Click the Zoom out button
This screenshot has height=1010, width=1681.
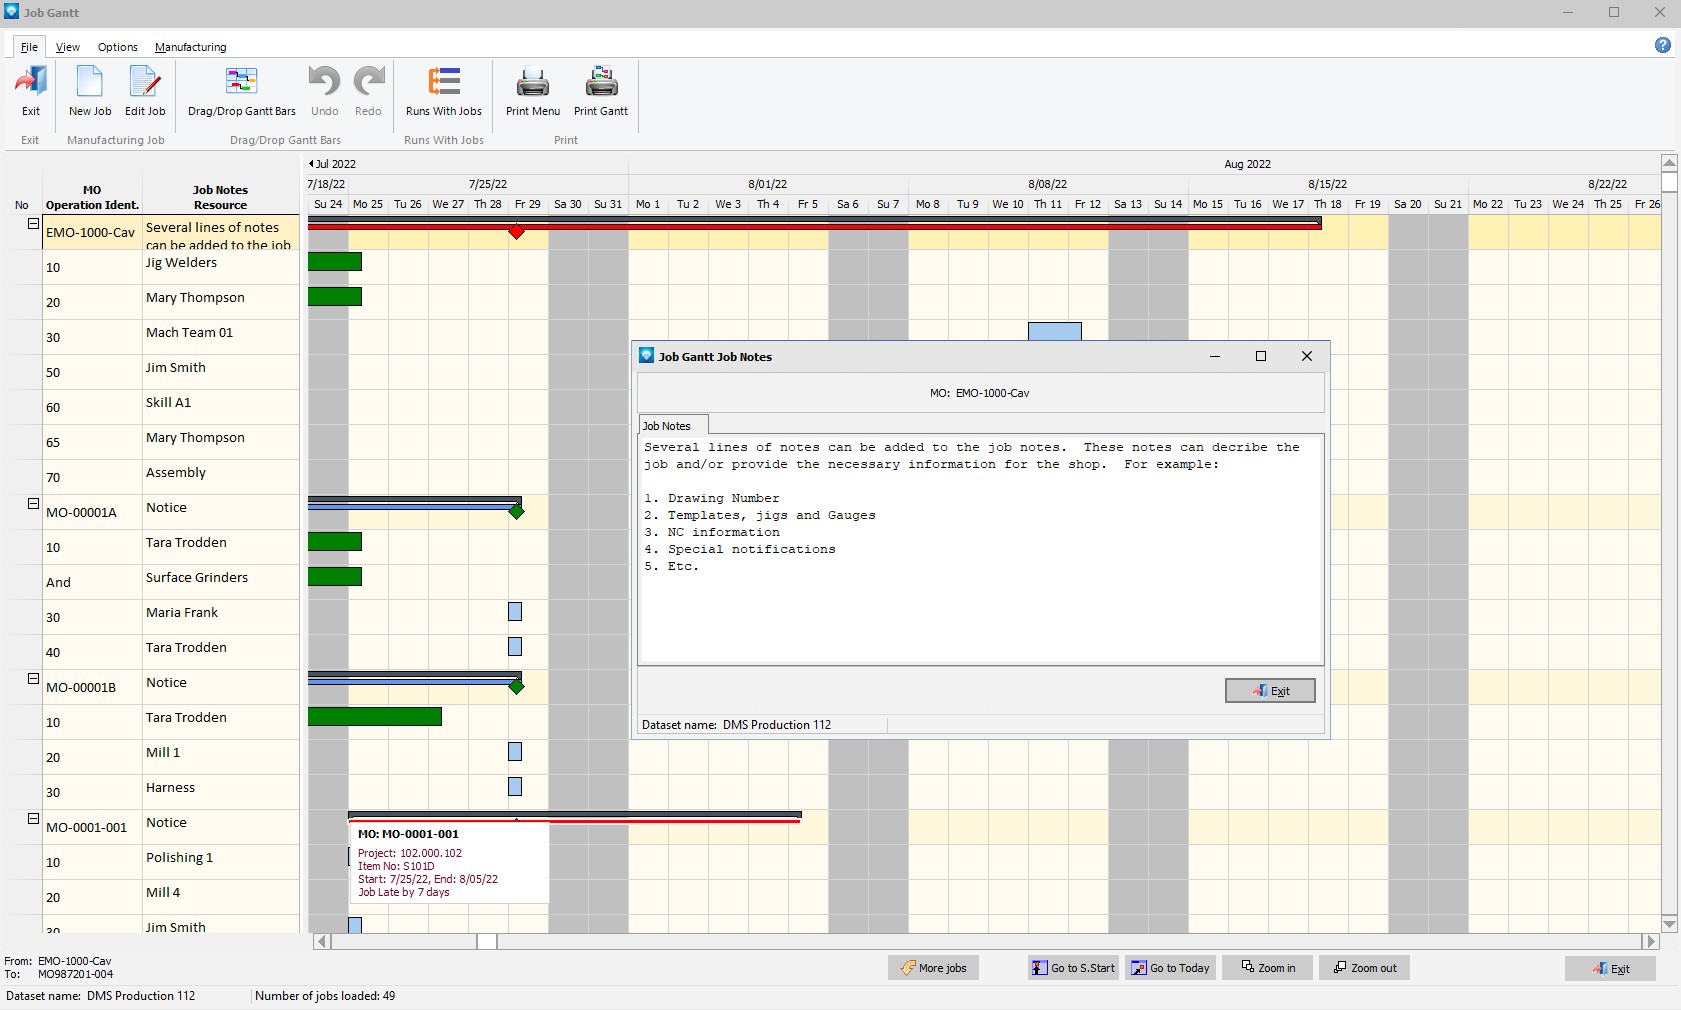1364,968
